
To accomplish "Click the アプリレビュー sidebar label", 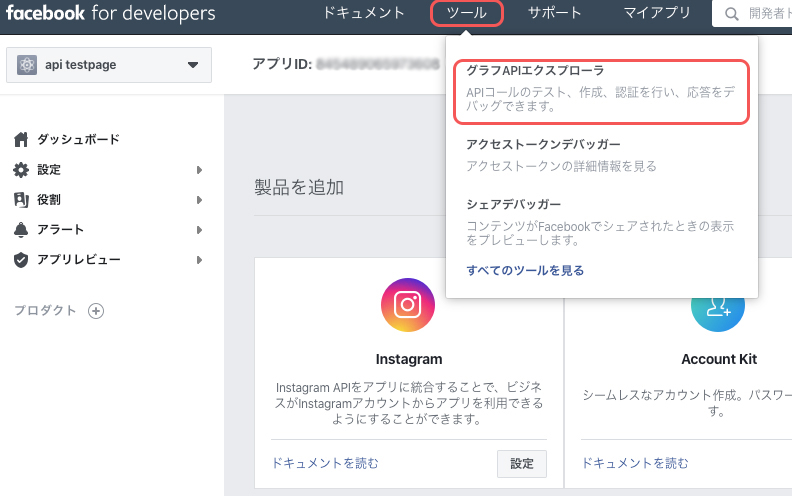I will click(79, 260).
